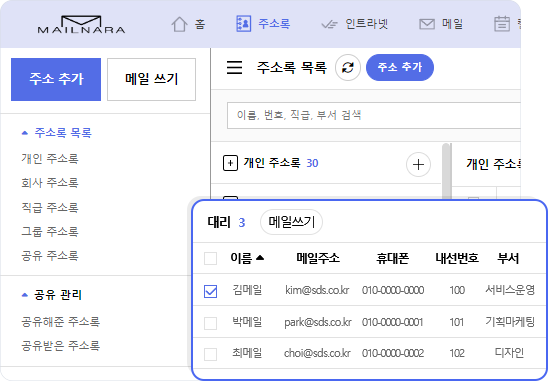Select the 주소록 address book icon

(244, 24)
